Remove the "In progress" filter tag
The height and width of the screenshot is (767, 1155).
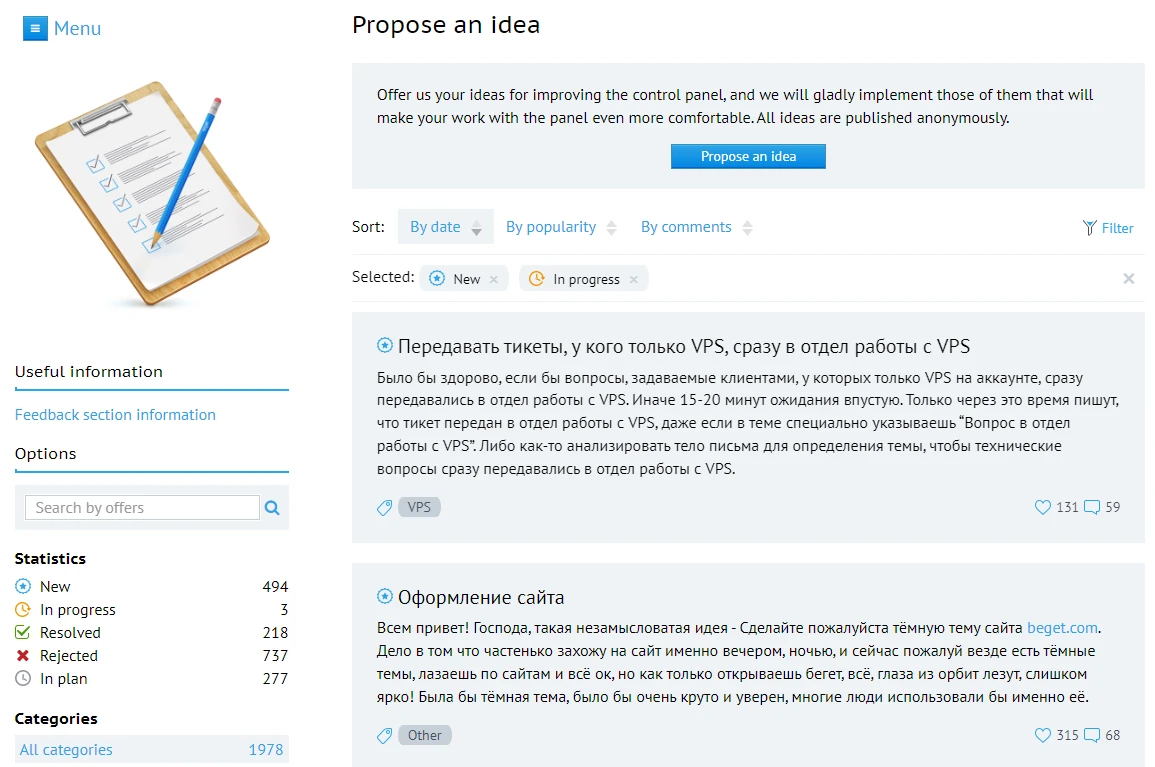point(632,279)
